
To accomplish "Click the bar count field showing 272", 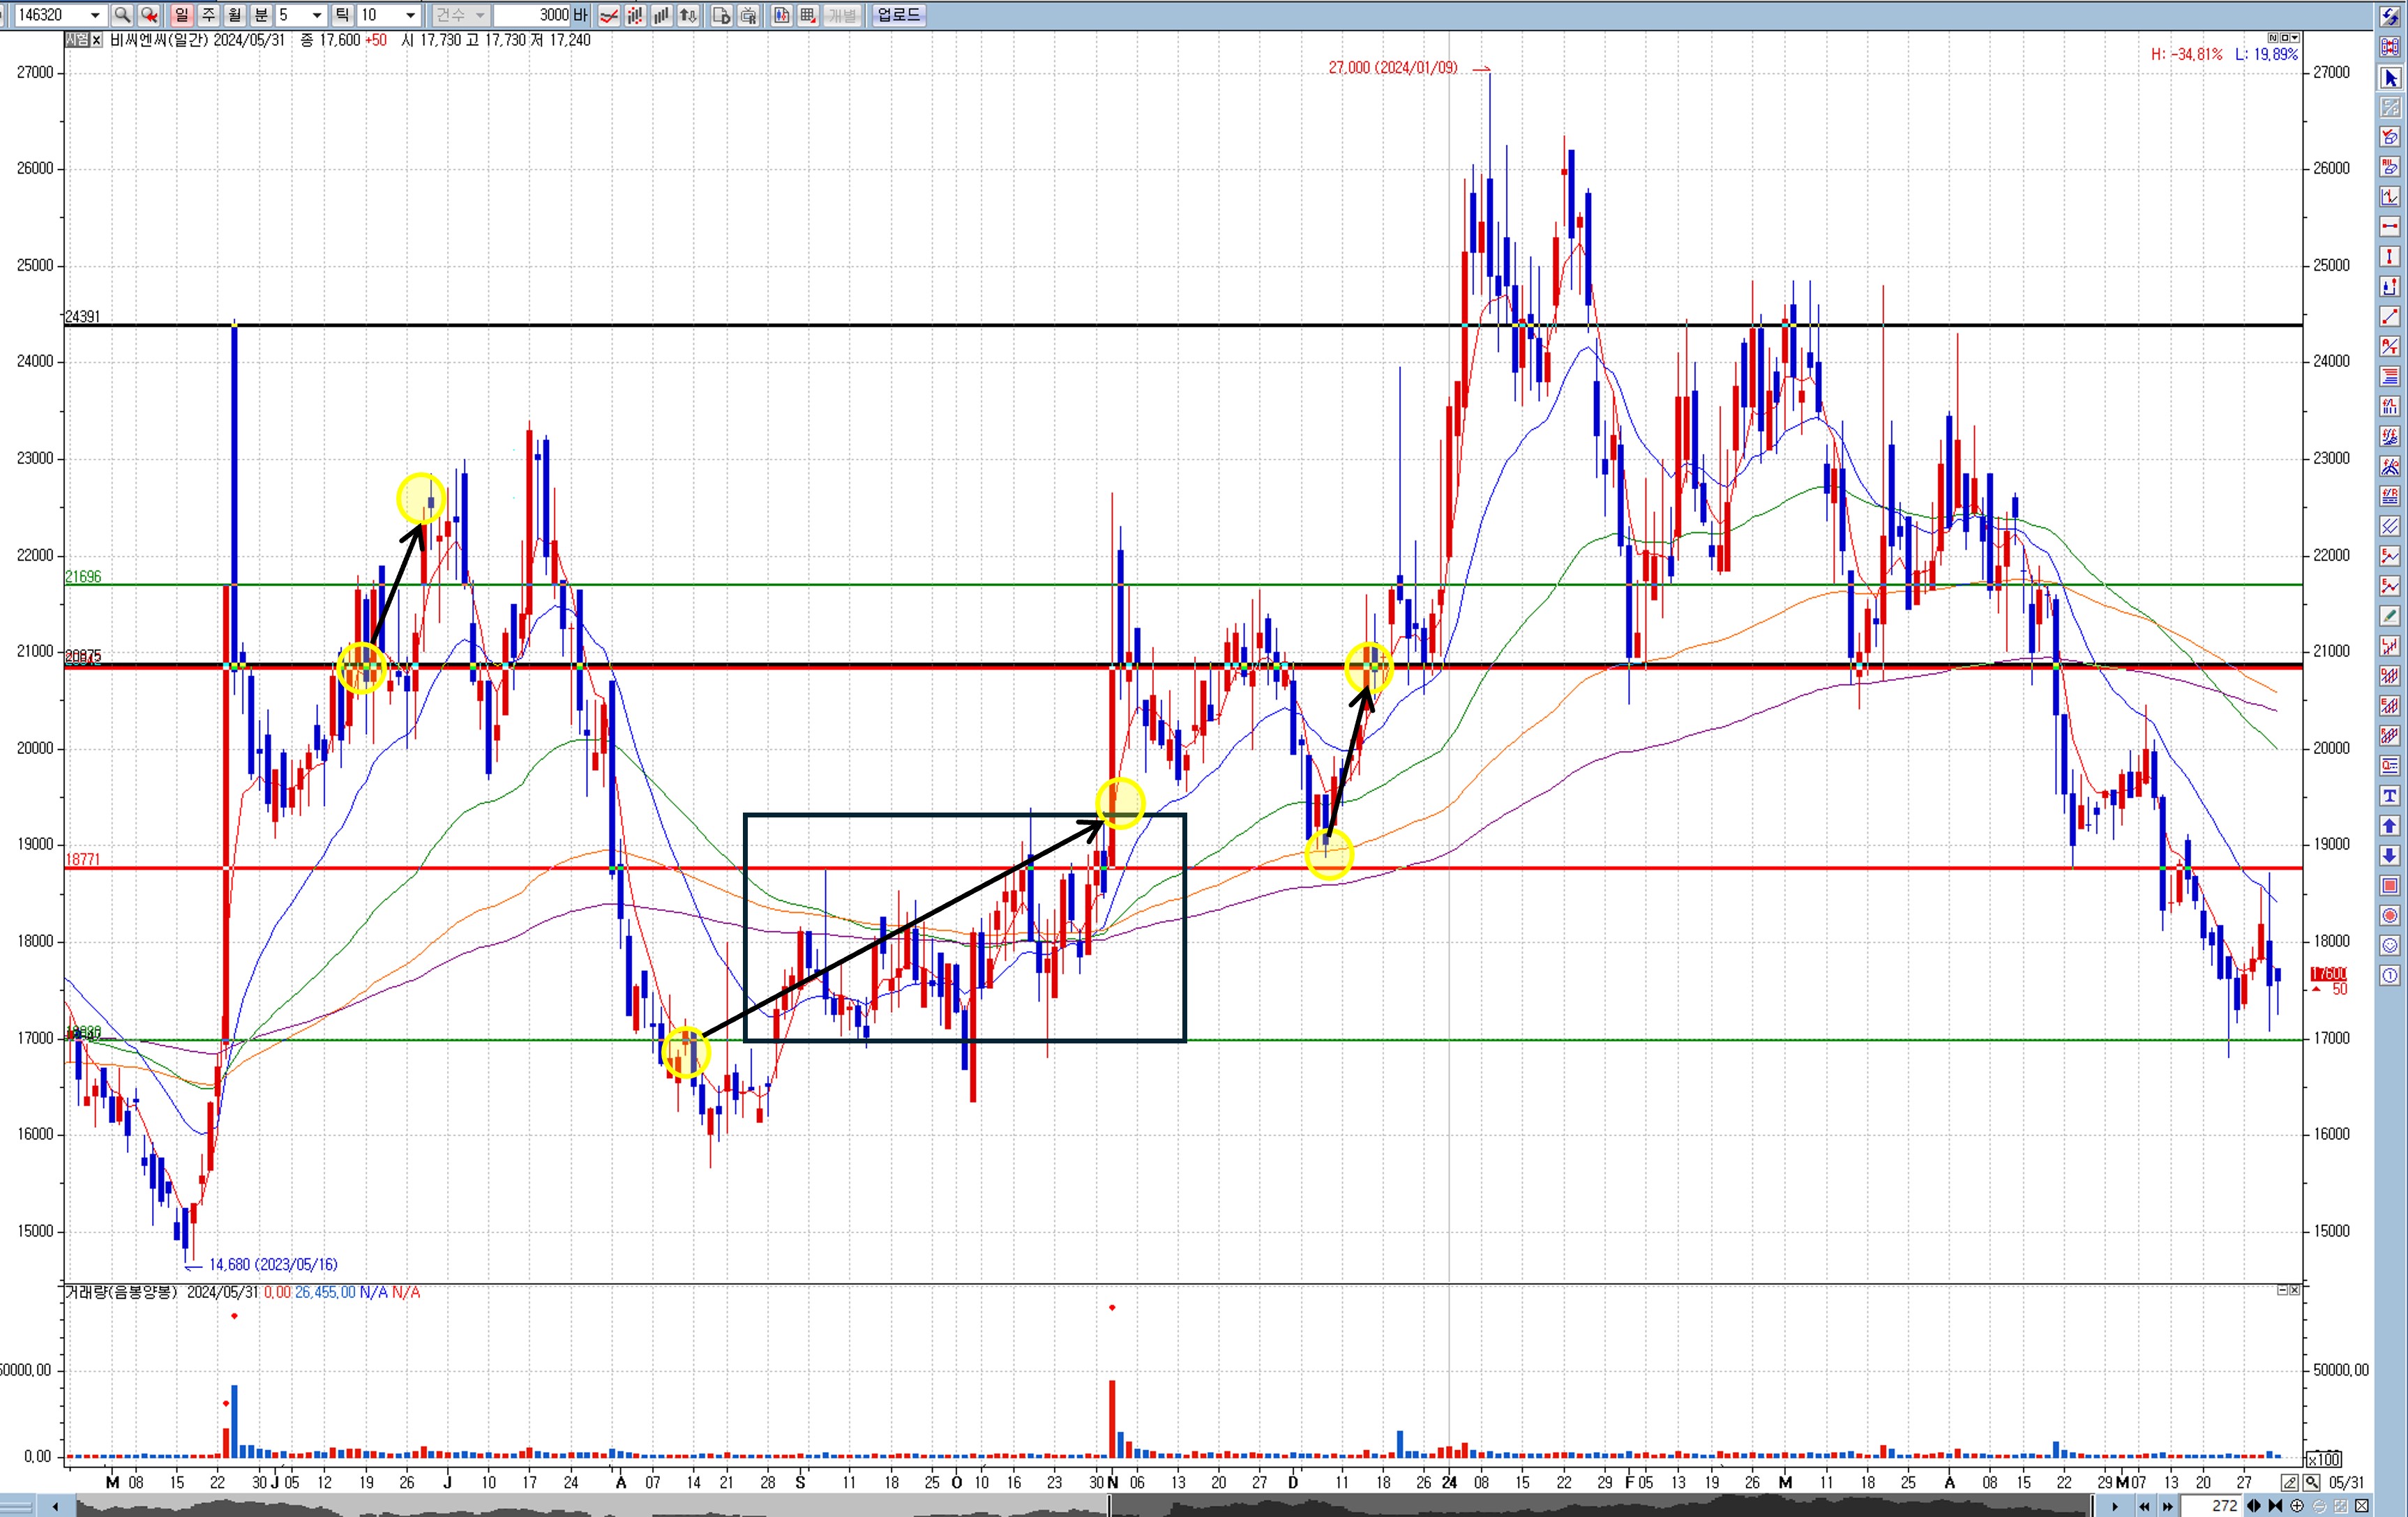I will (2212, 1506).
